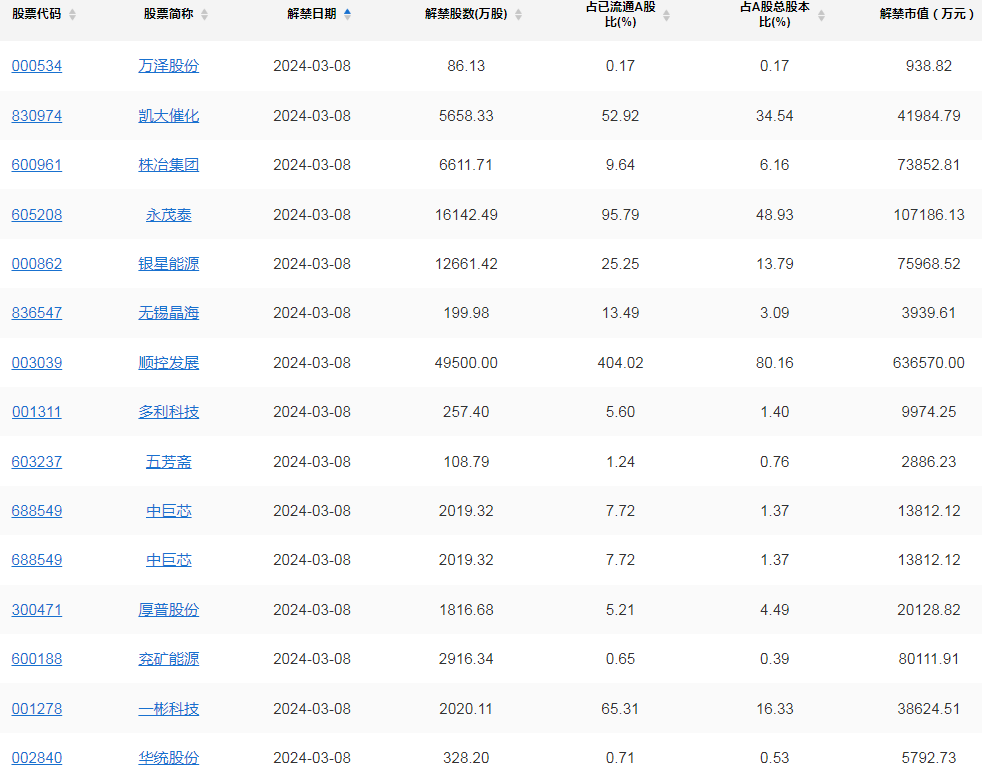Click the 解禁市值(万元) column header
The image size is (982, 775).
[x=926, y=14]
